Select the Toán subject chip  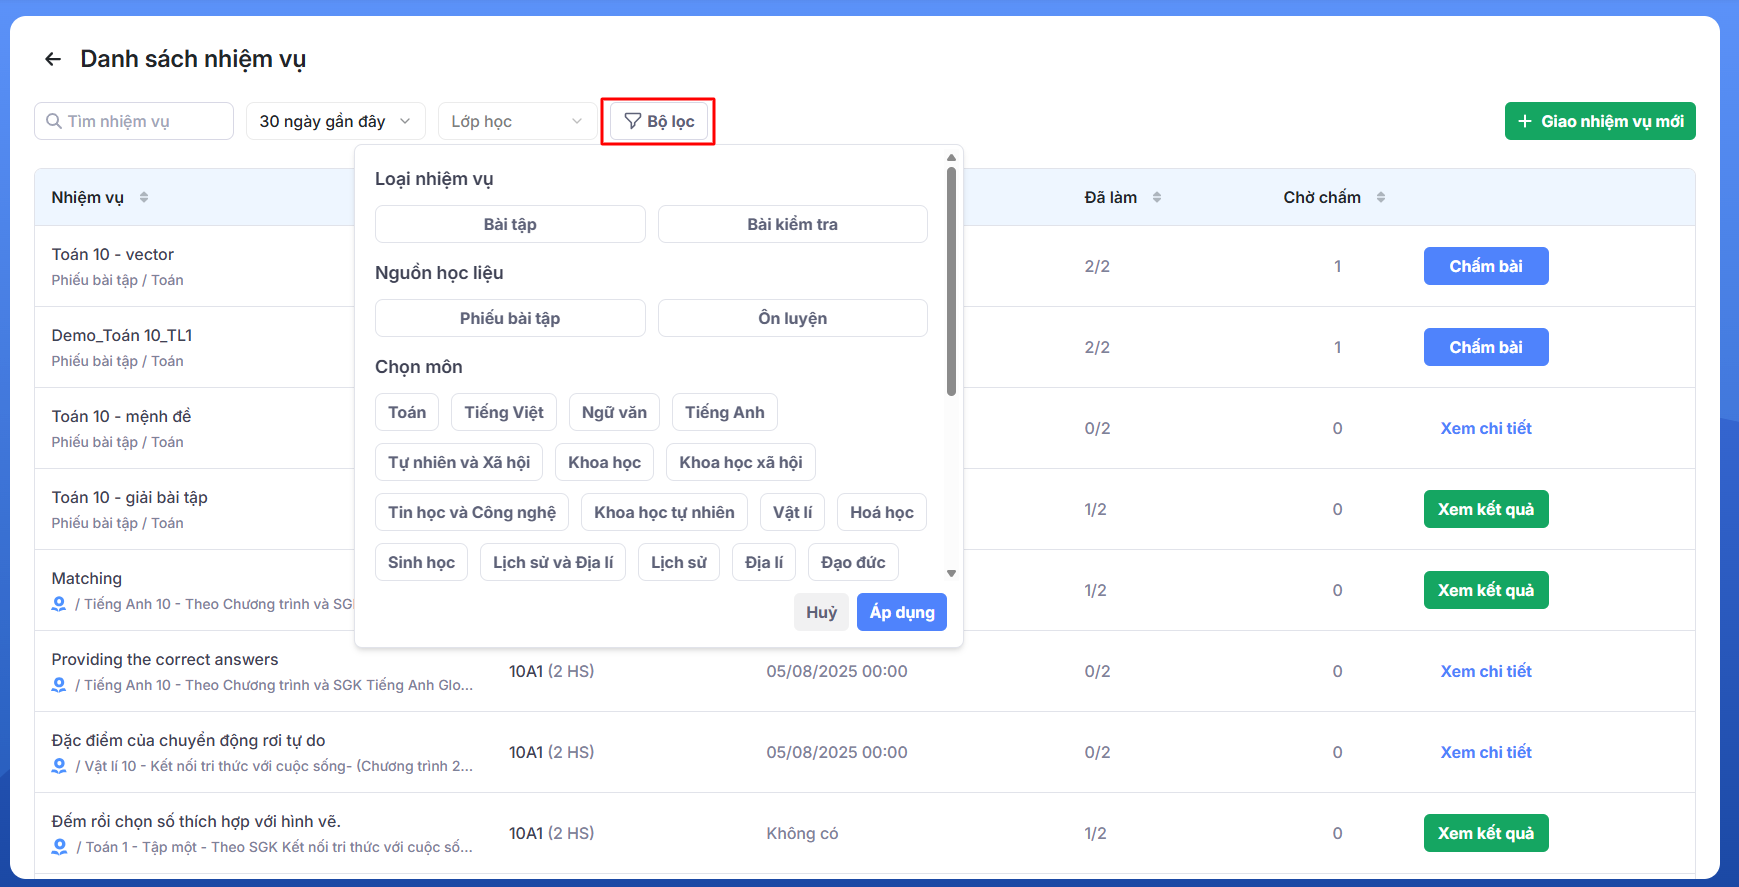coord(407,412)
